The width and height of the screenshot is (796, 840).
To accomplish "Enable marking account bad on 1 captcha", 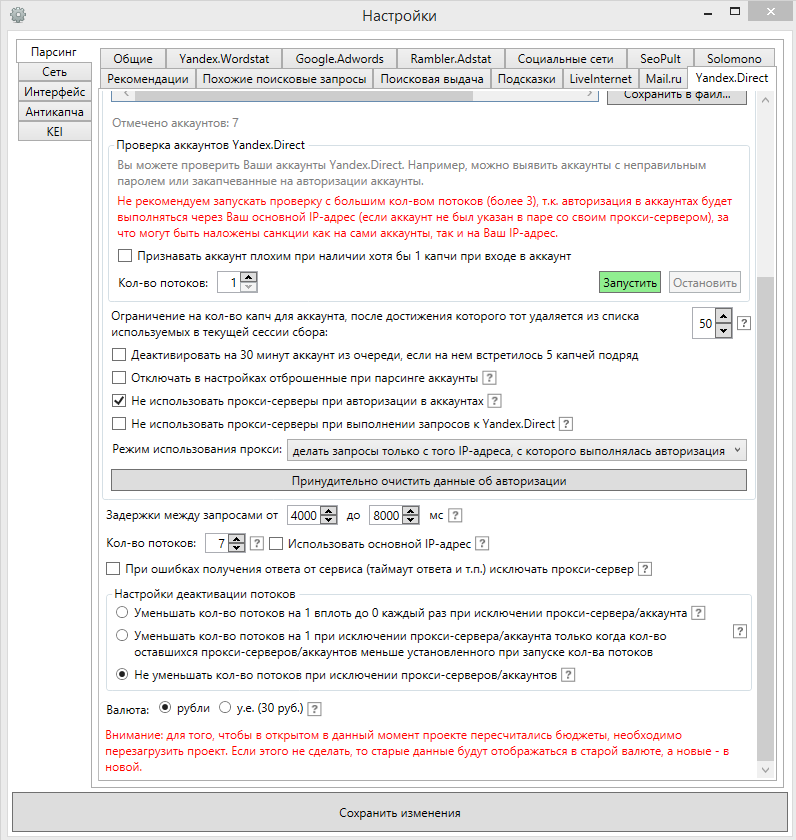I will [x=125, y=256].
